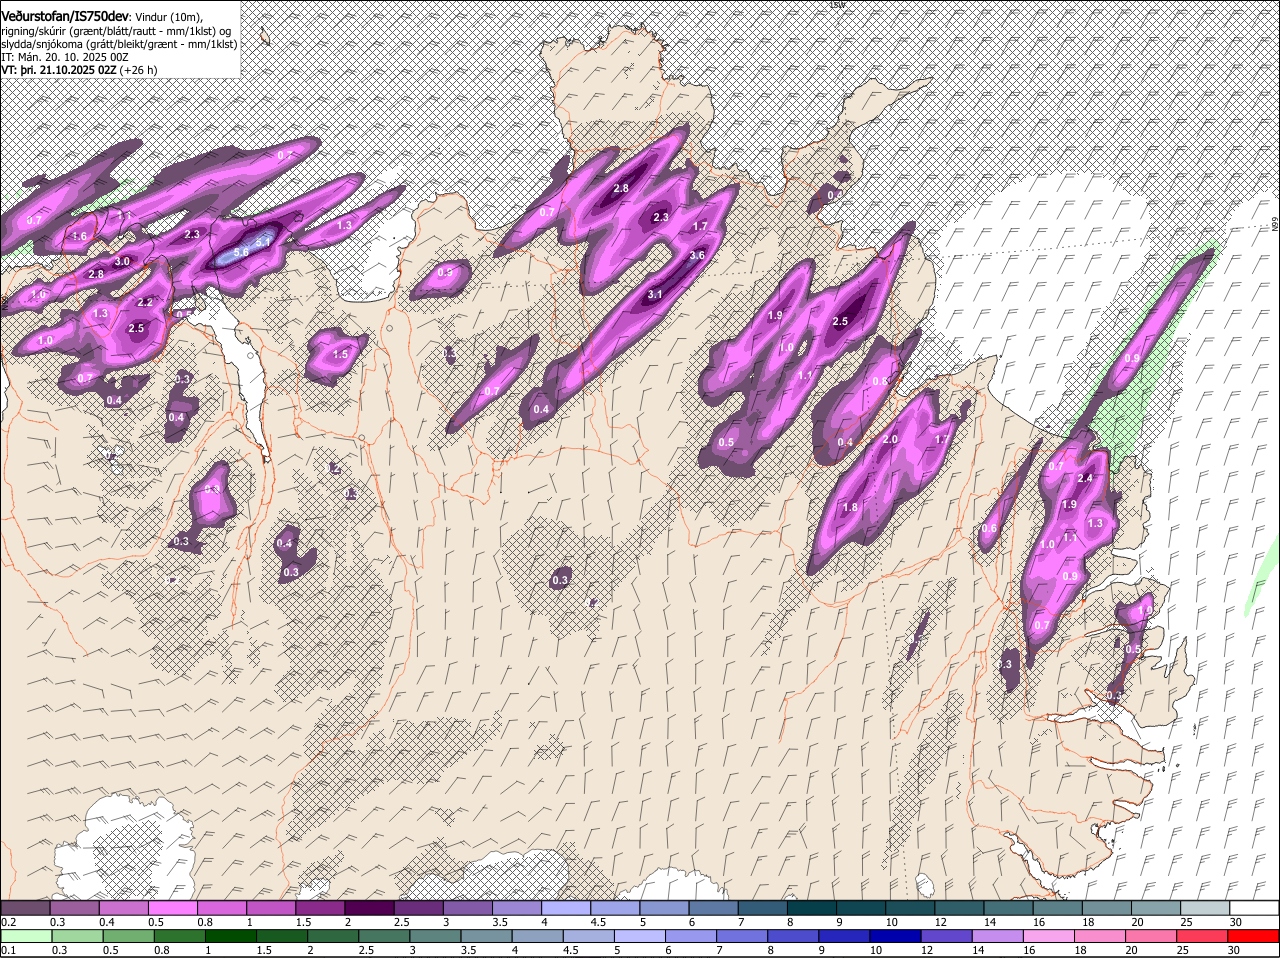Click the 2.4 precipitation value on the map
Viewport: 1280px width, 958px height.
coord(1085,478)
